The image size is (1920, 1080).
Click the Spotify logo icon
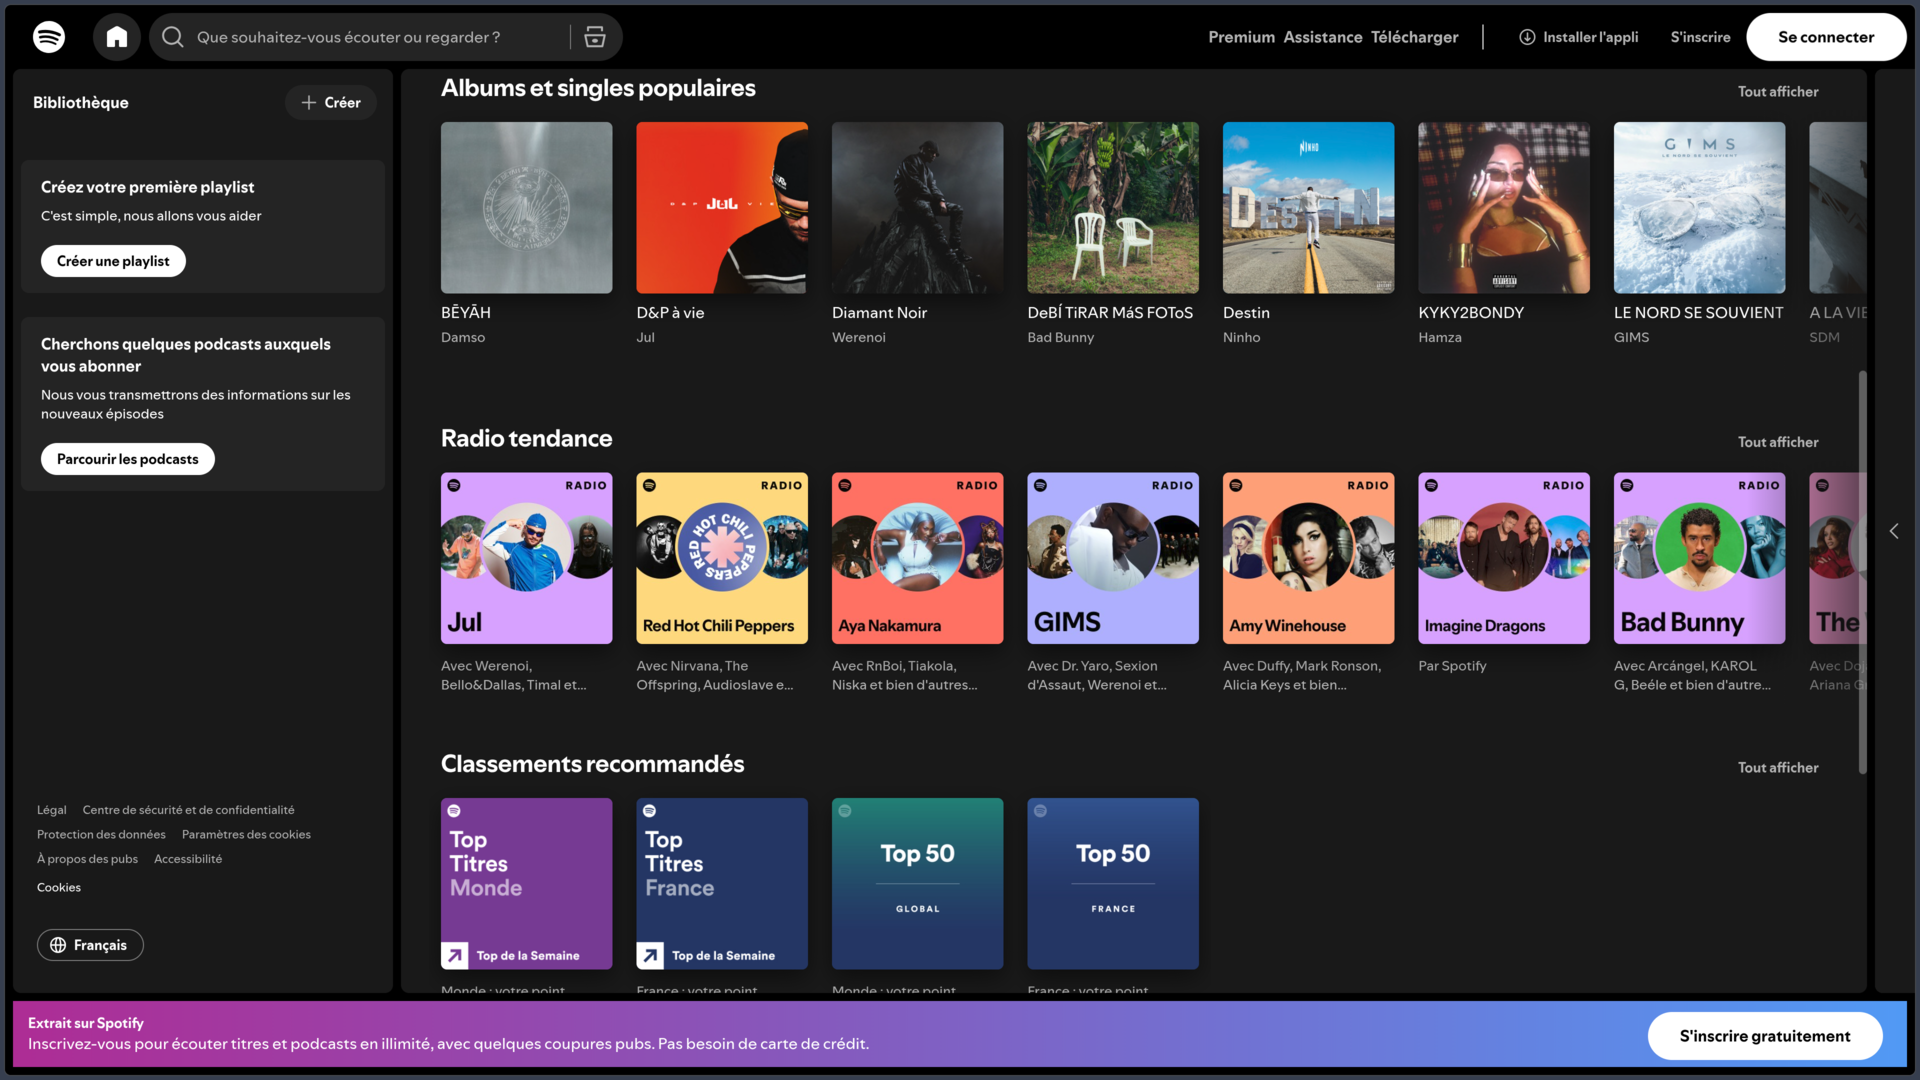(x=49, y=37)
